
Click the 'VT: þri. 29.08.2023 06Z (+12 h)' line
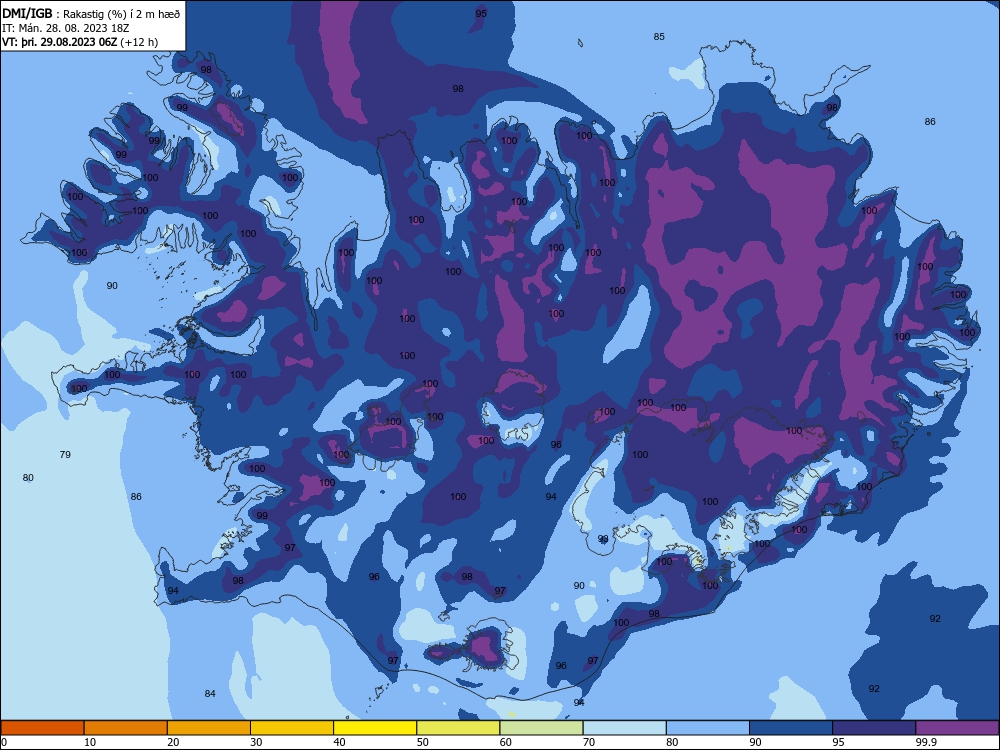[x=80, y=42]
